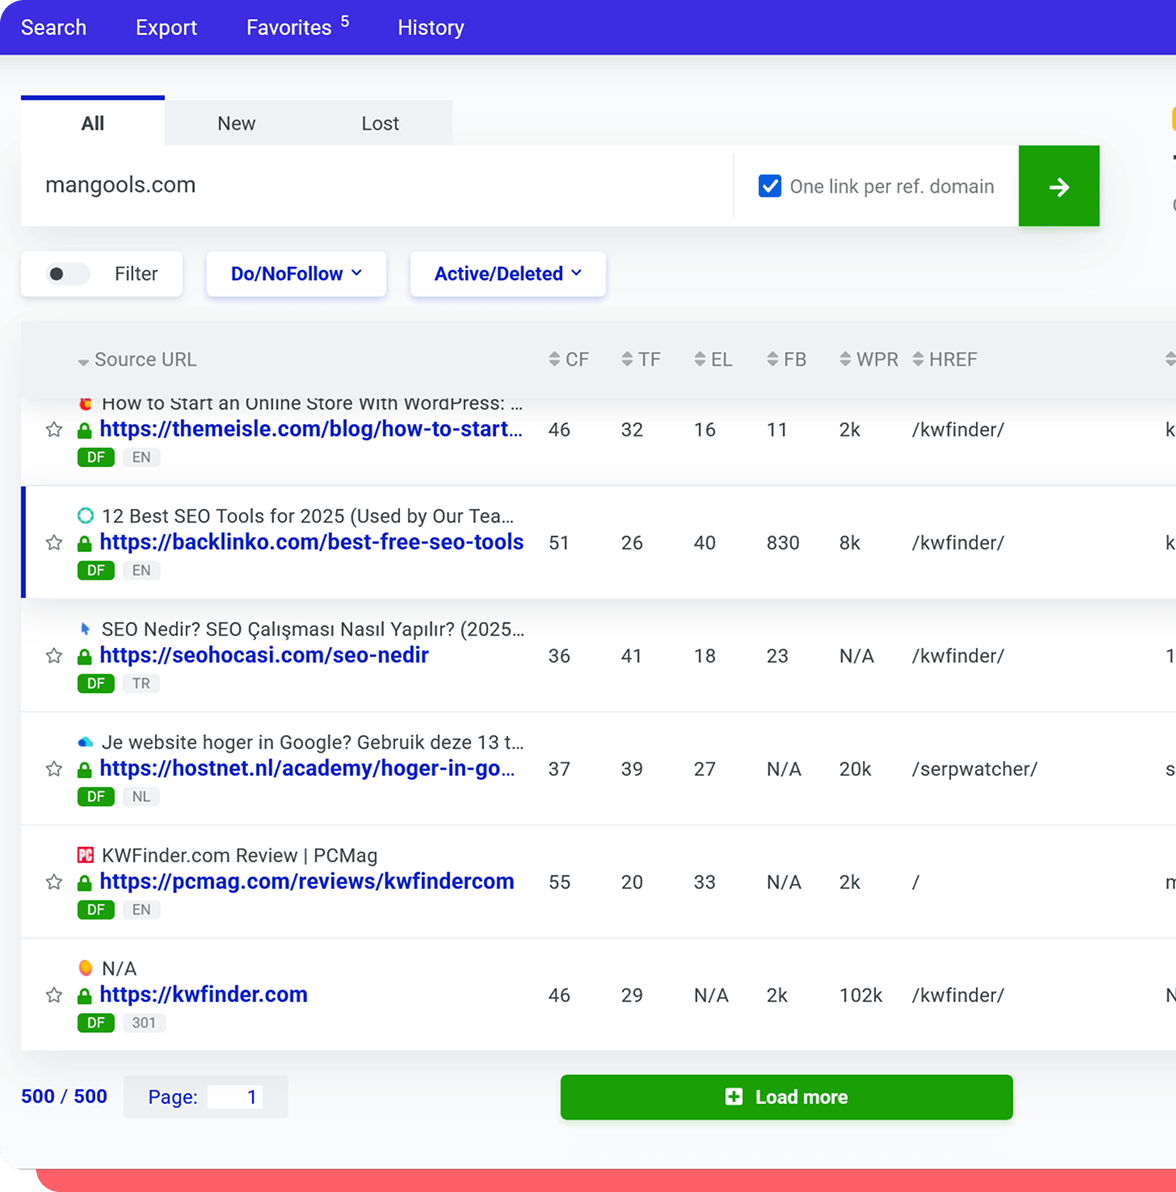Sort the WPR column with its arrows

point(845,359)
